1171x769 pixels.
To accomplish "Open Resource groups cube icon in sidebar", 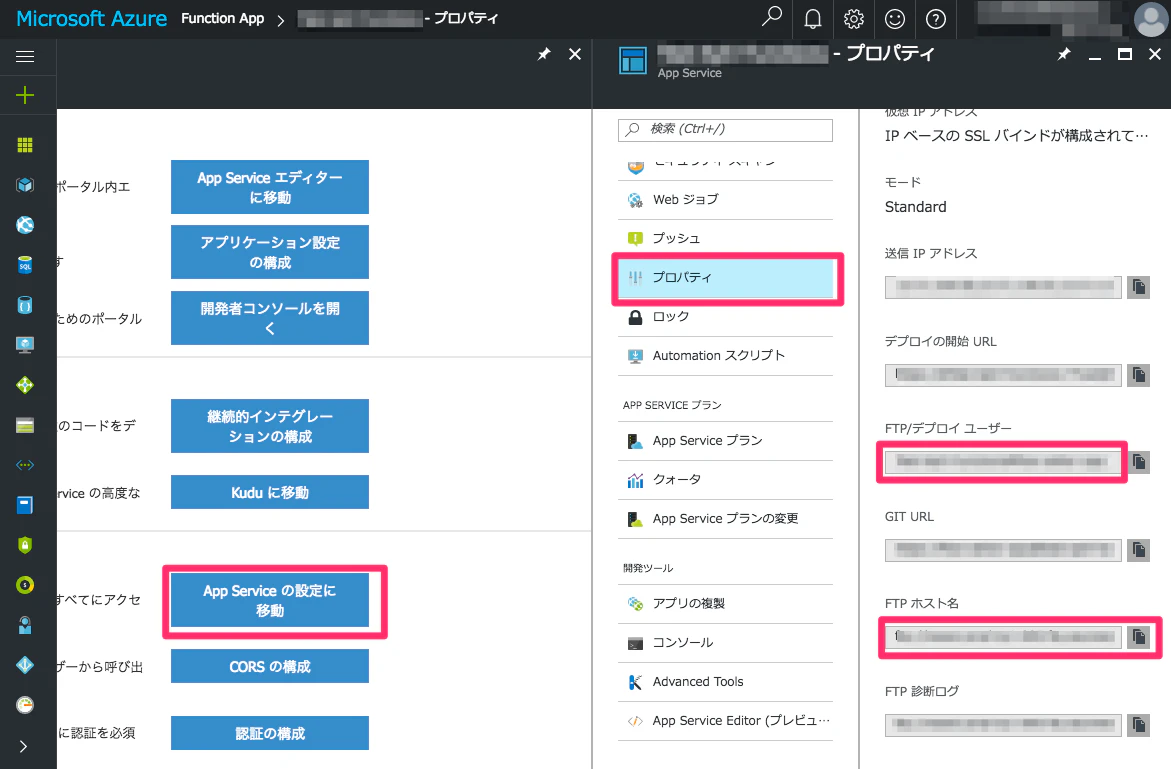I will click(25, 184).
